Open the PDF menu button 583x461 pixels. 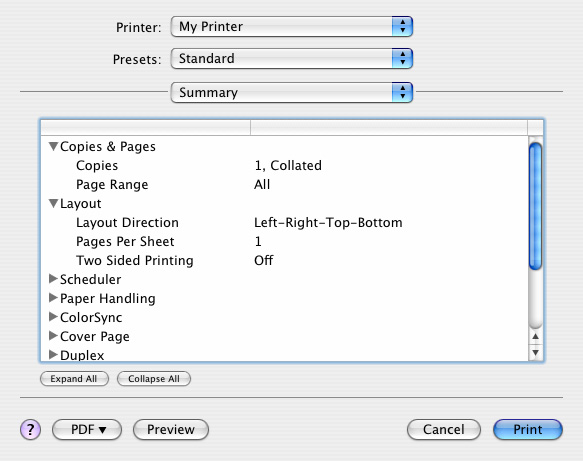(x=87, y=429)
